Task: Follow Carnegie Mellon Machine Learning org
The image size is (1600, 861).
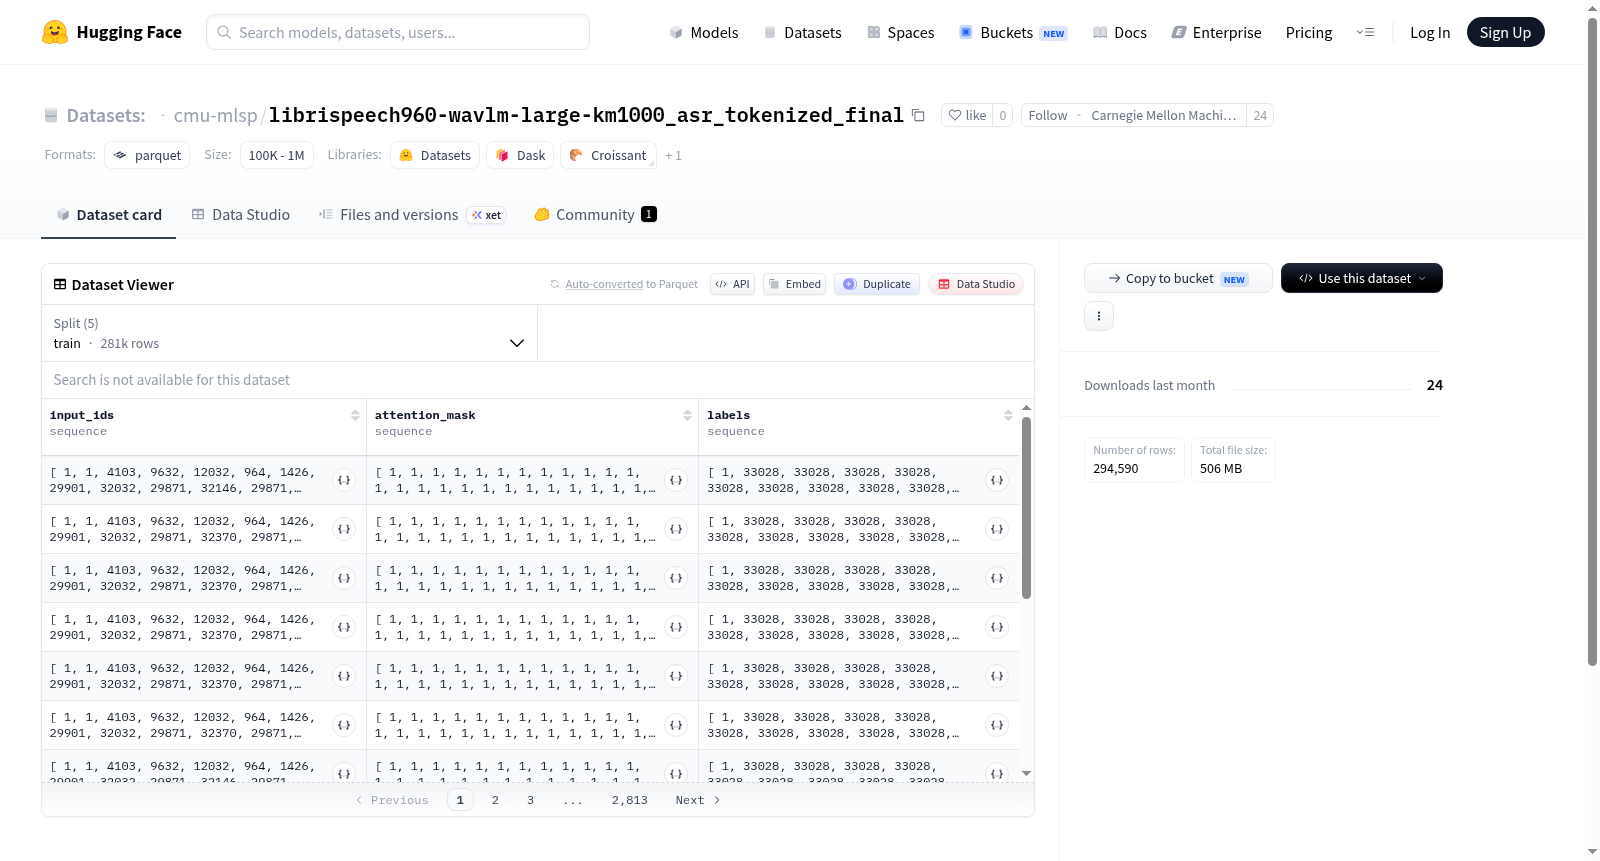Action: [1048, 115]
